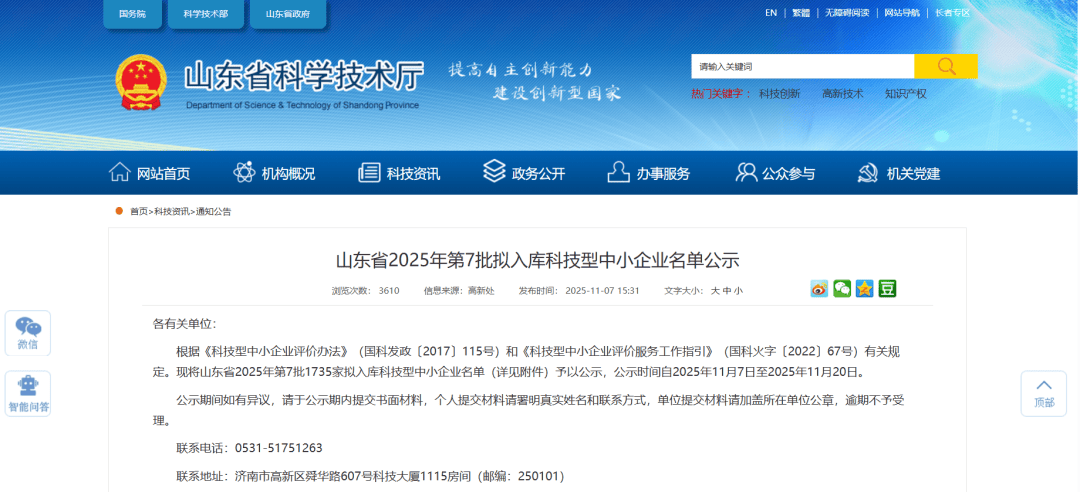Enable 无障碍阅读 accessibility mode

846,13
